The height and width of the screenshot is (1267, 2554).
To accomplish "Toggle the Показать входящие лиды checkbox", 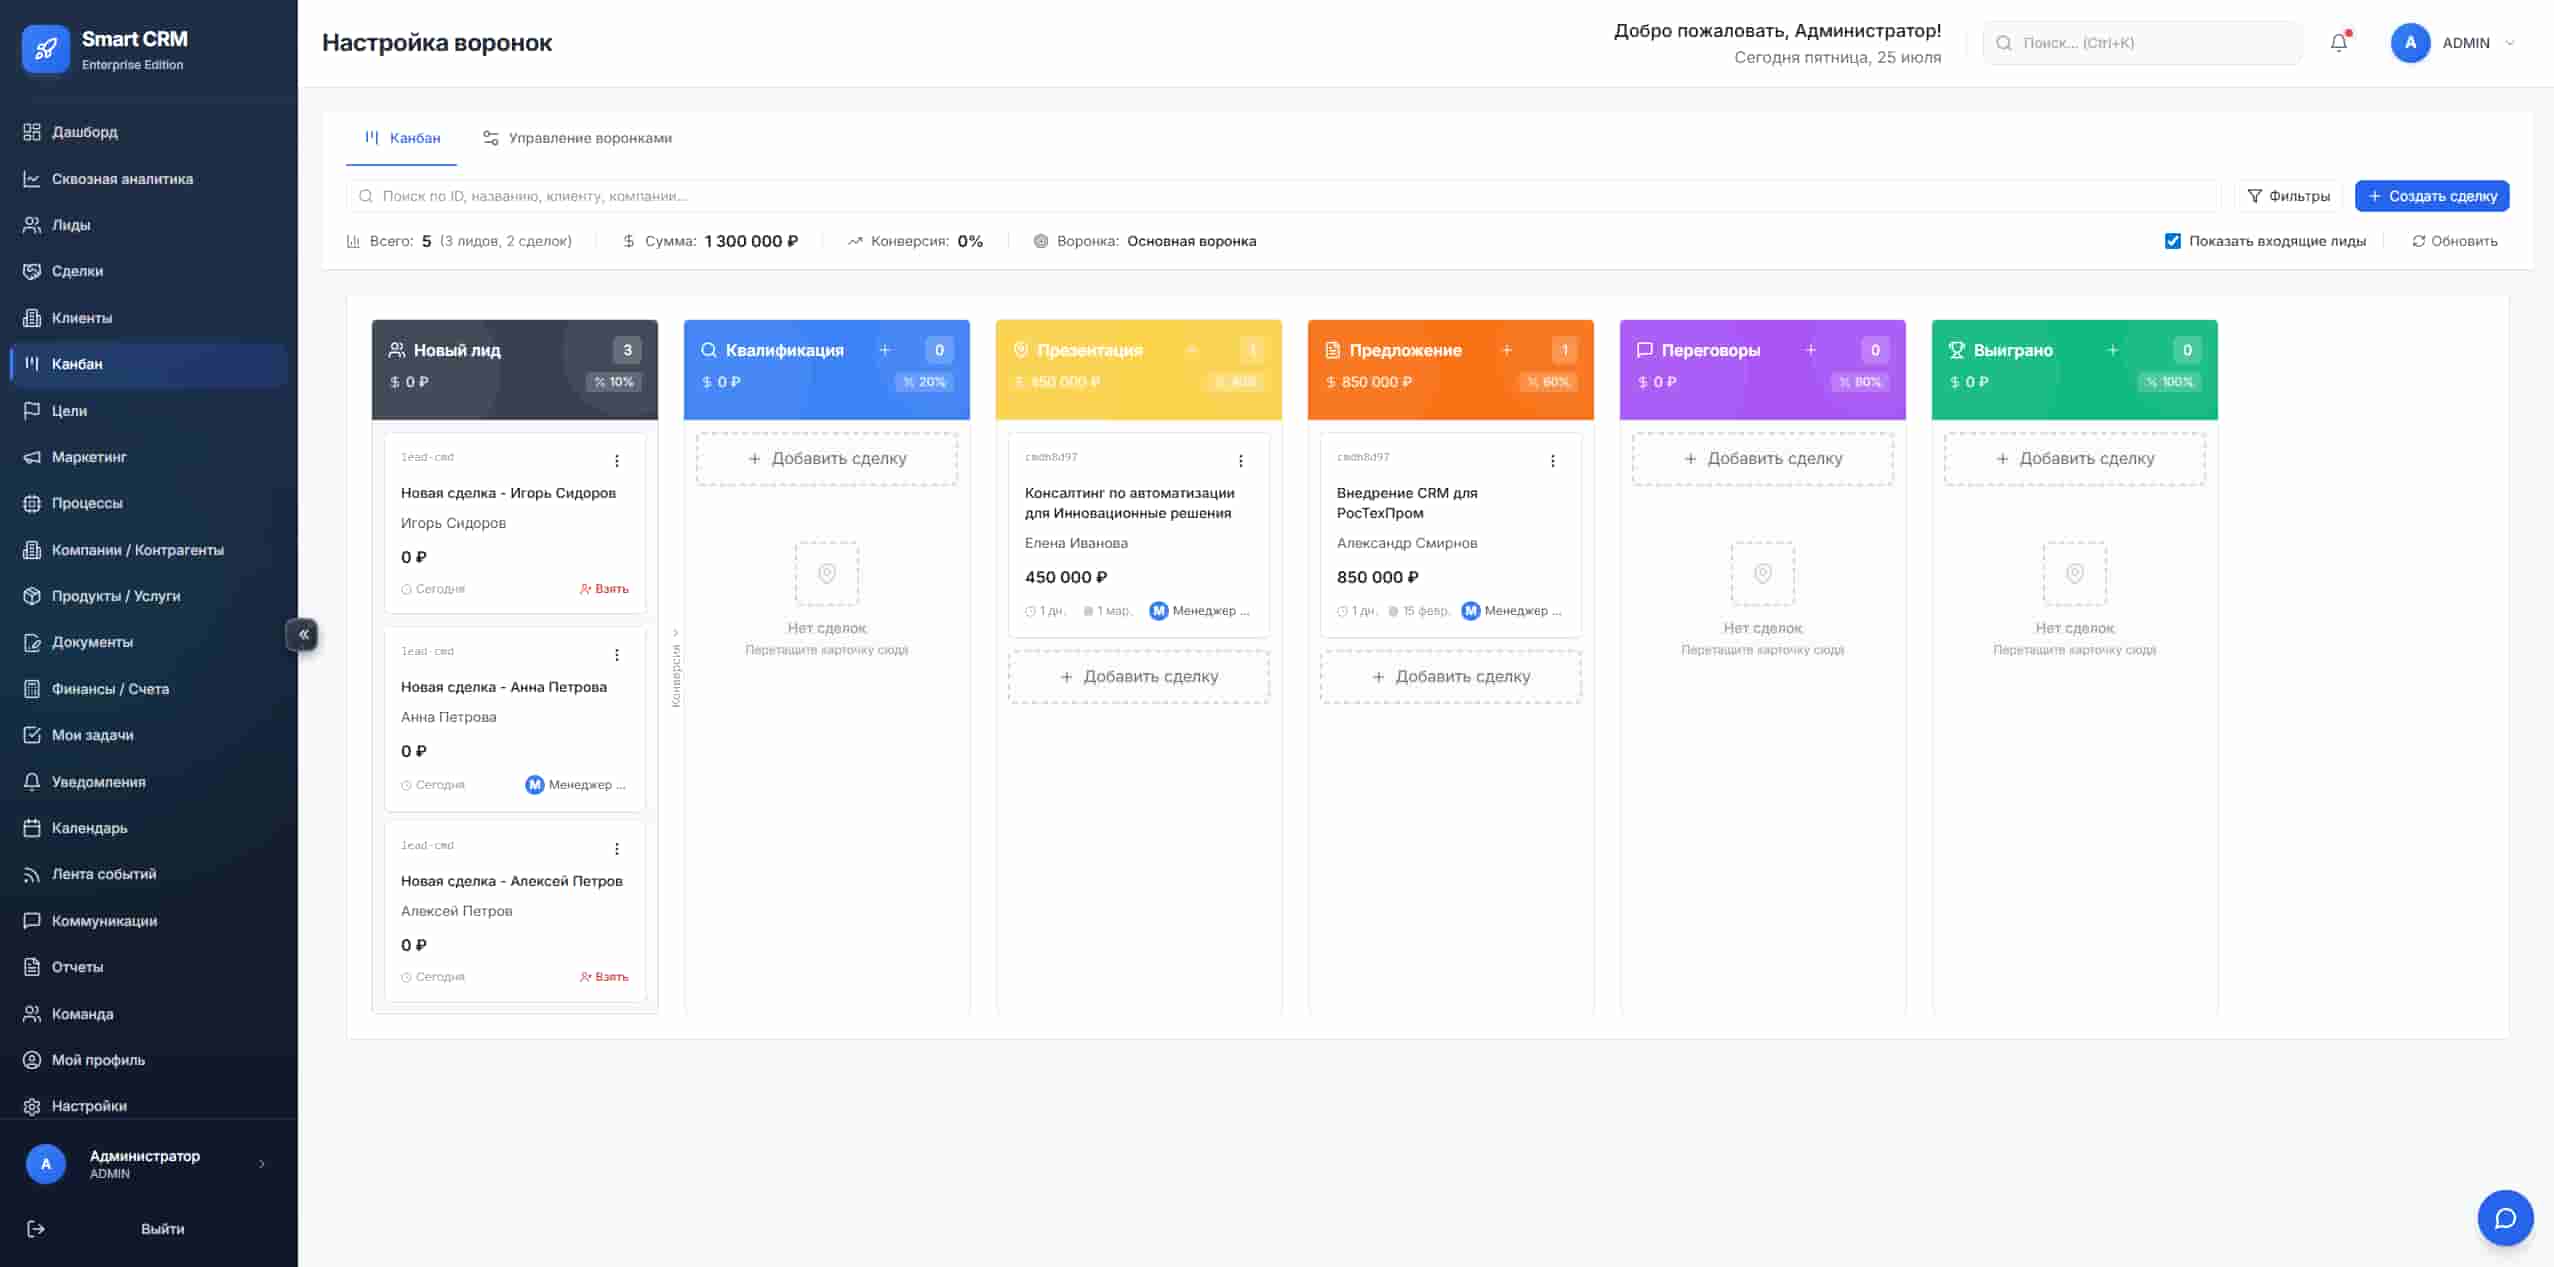I will tap(2172, 241).
